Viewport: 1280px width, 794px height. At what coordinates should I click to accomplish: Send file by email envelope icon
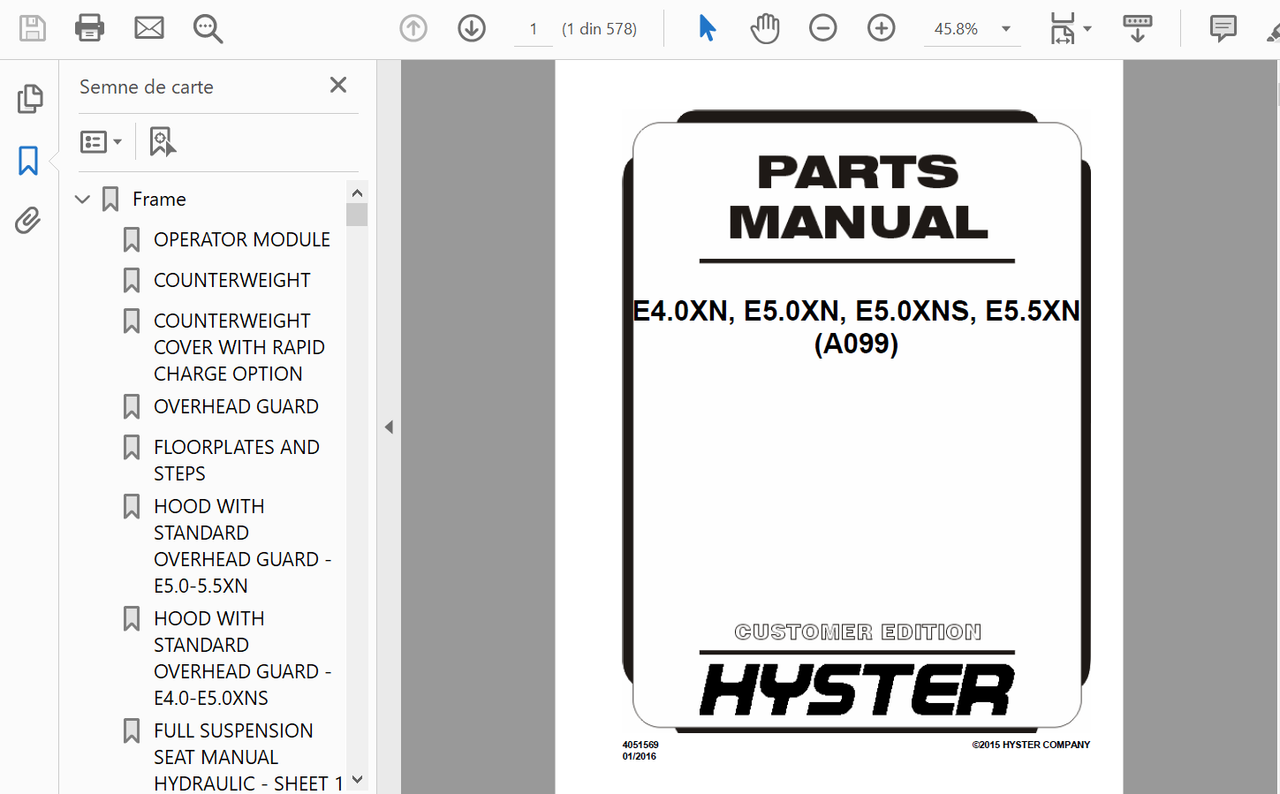point(149,28)
